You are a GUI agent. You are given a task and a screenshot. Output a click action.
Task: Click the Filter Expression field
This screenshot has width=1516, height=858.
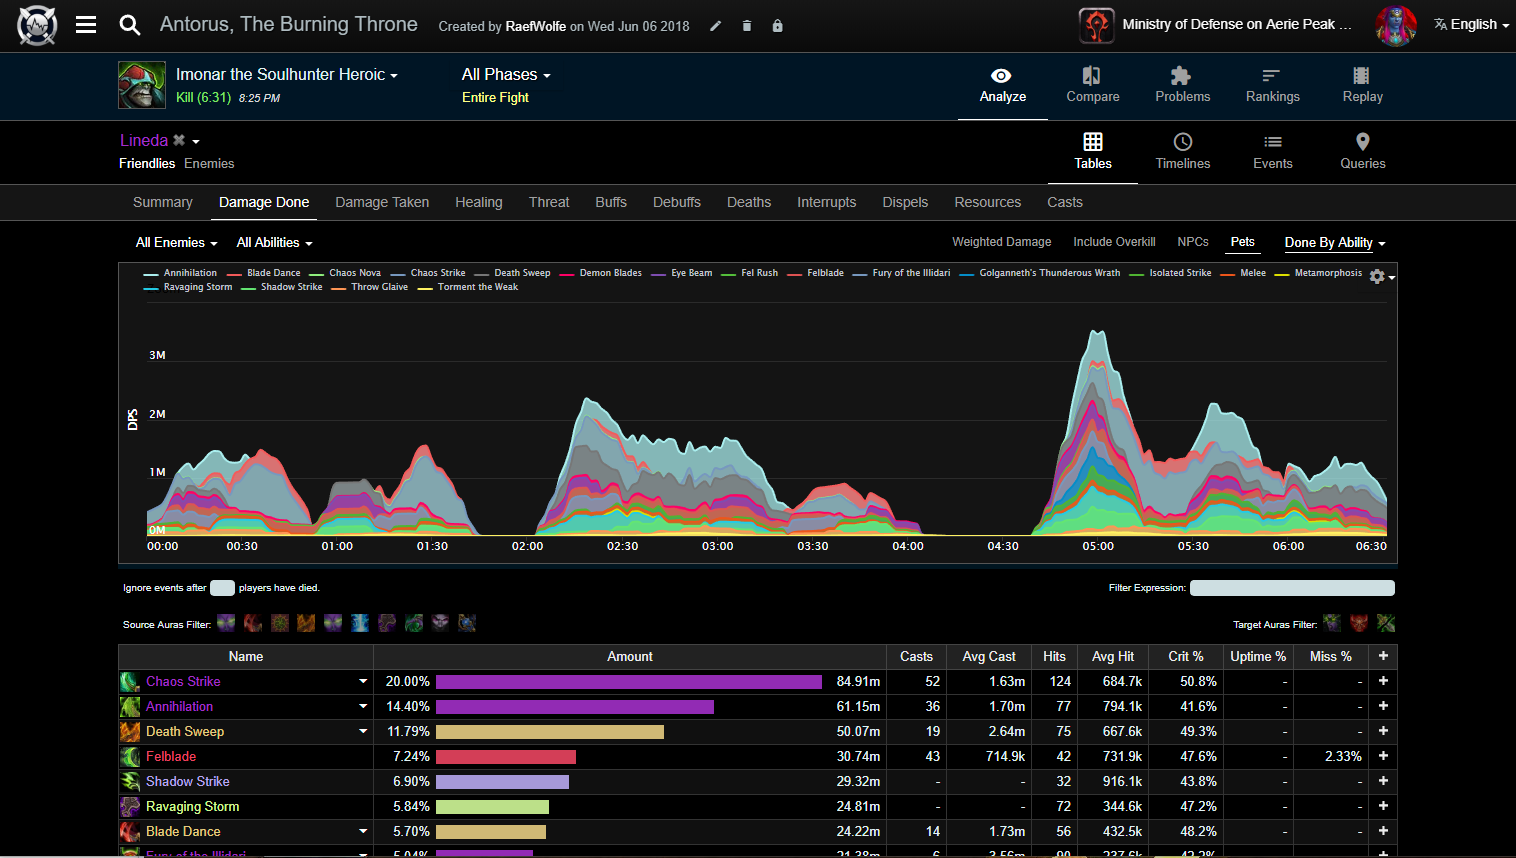(x=1292, y=588)
